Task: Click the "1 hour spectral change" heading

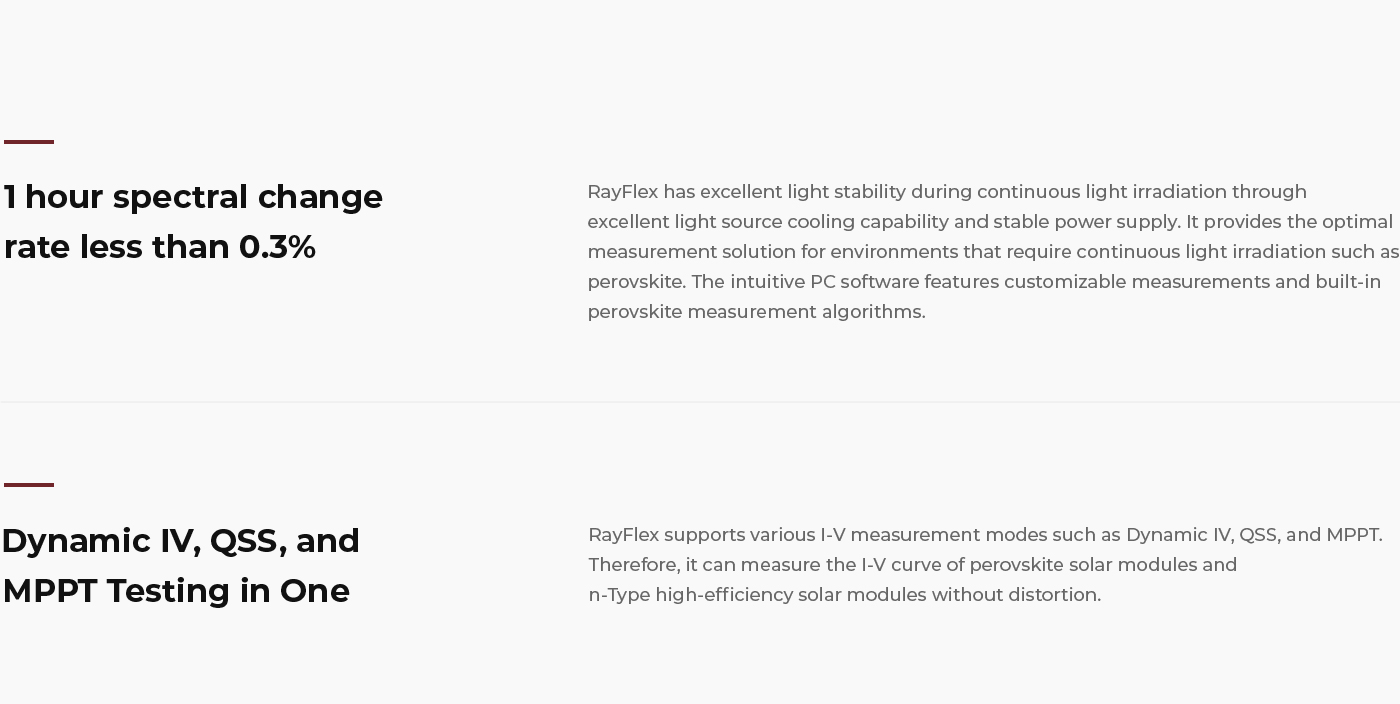Action: [x=193, y=197]
